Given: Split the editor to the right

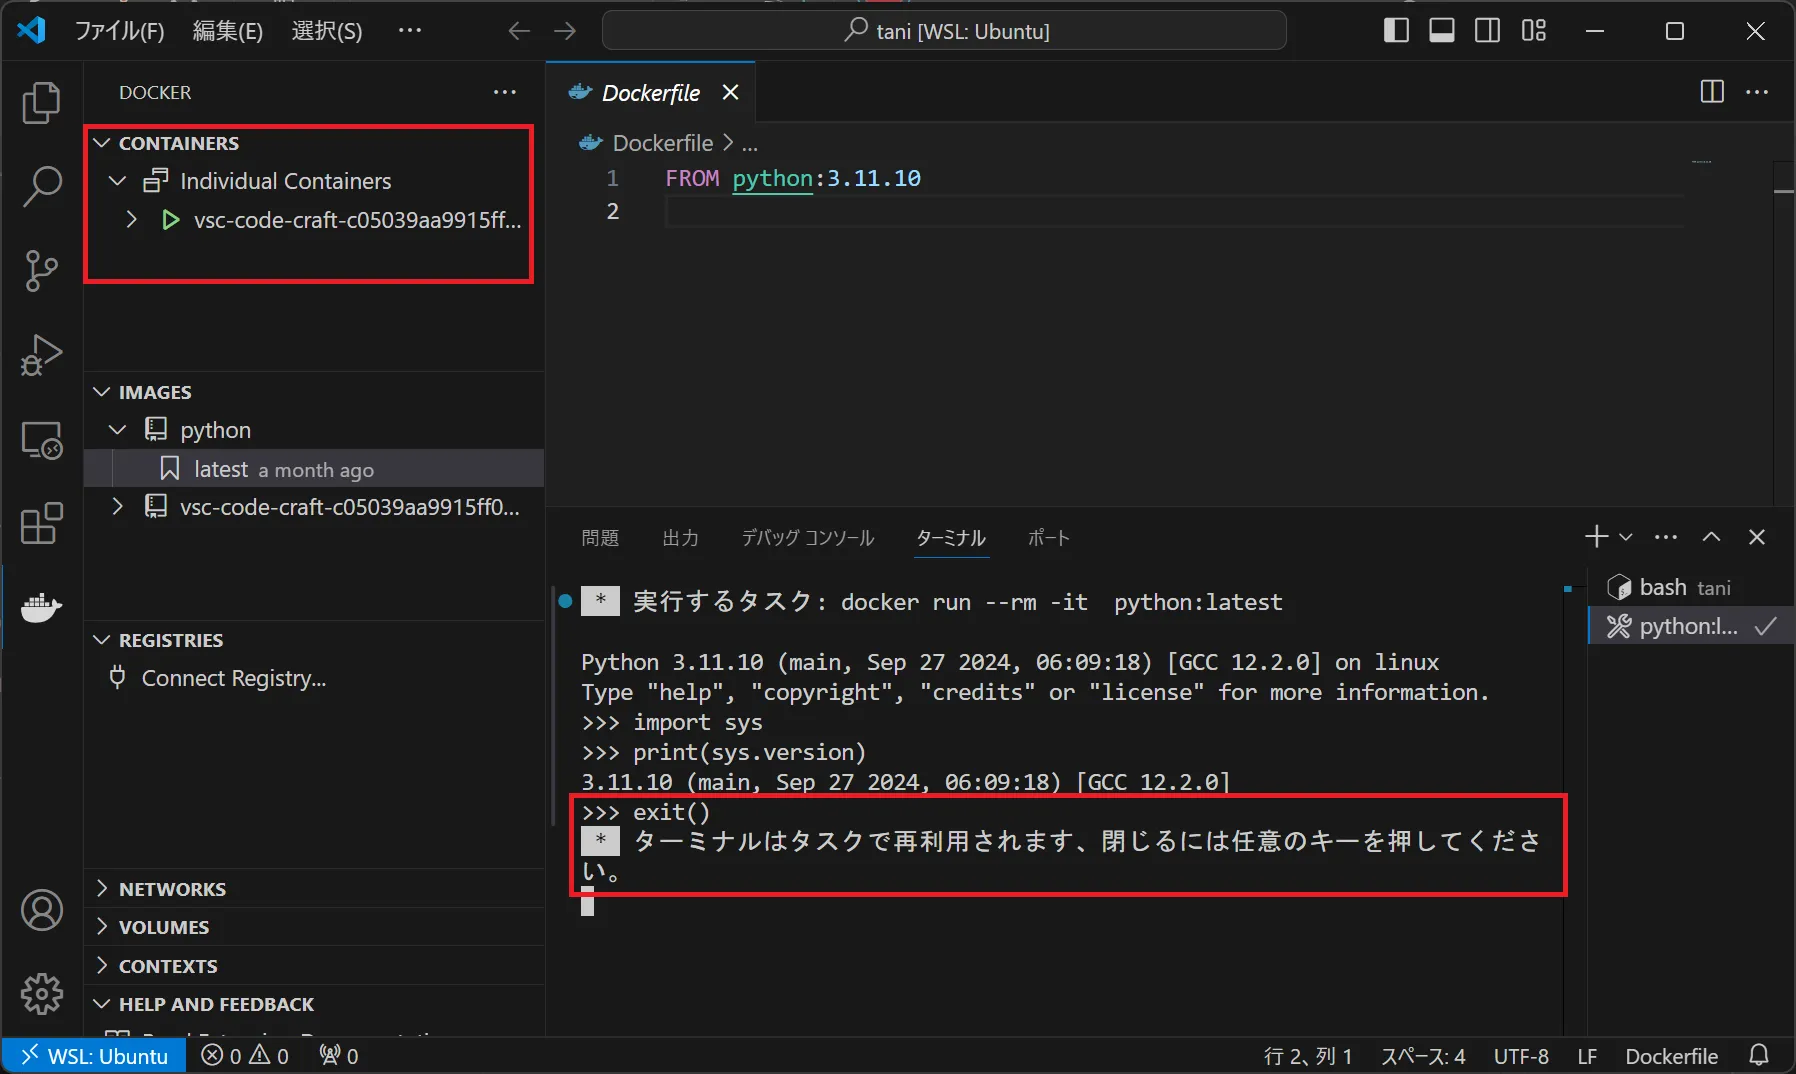Looking at the screenshot, I should pos(1711,92).
